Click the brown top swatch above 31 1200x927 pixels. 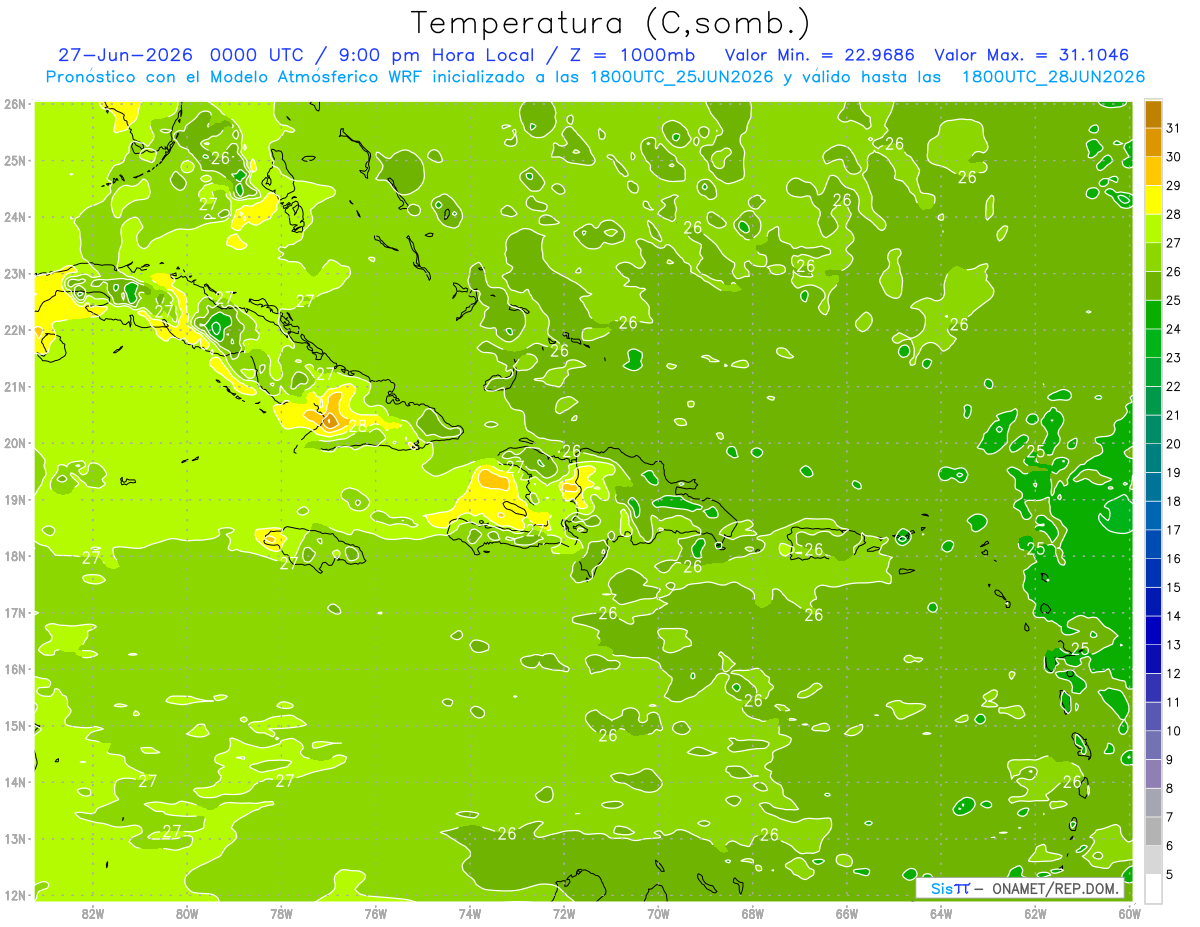pyautogui.click(x=1153, y=115)
